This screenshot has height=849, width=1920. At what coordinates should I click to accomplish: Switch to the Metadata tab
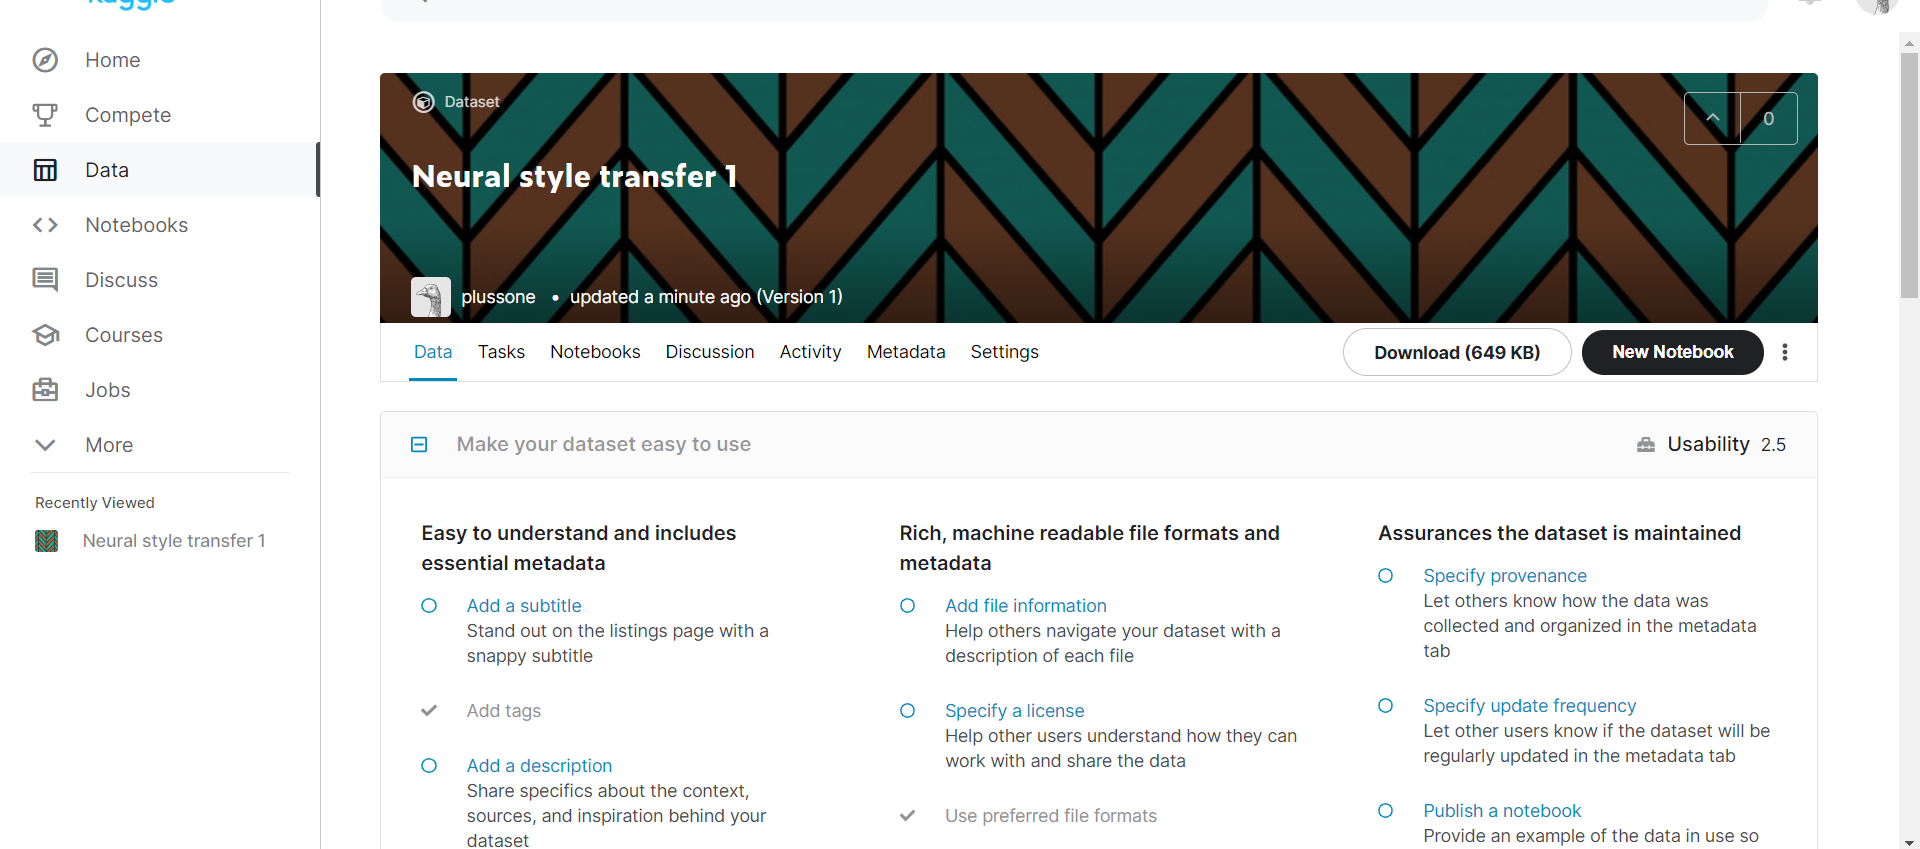pyautogui.click(x=906, y=352)
